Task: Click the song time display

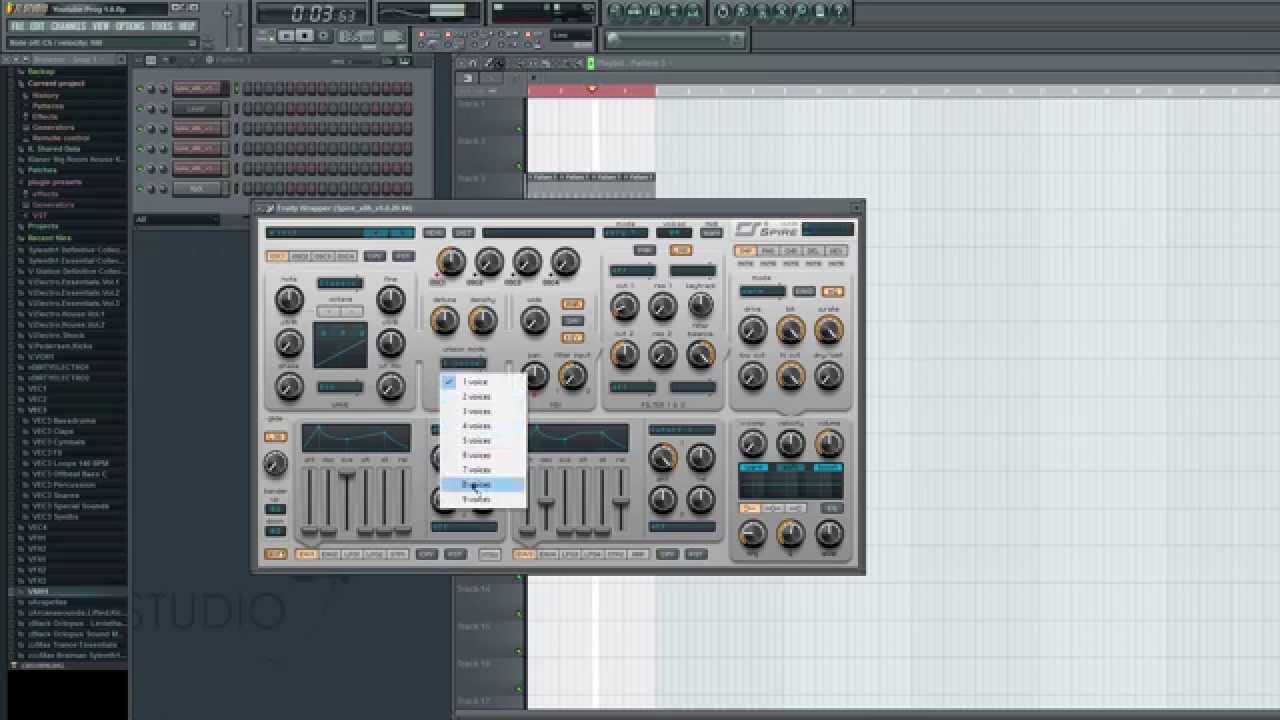Action: click(311, 13)
